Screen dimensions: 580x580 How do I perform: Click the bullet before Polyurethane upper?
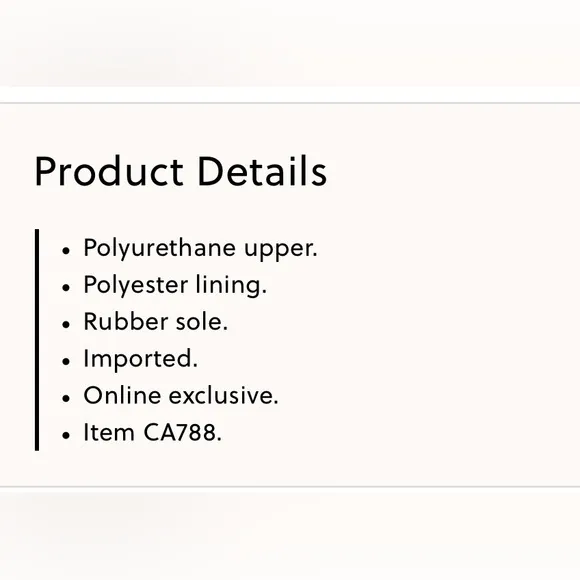[x=66, y=251]
